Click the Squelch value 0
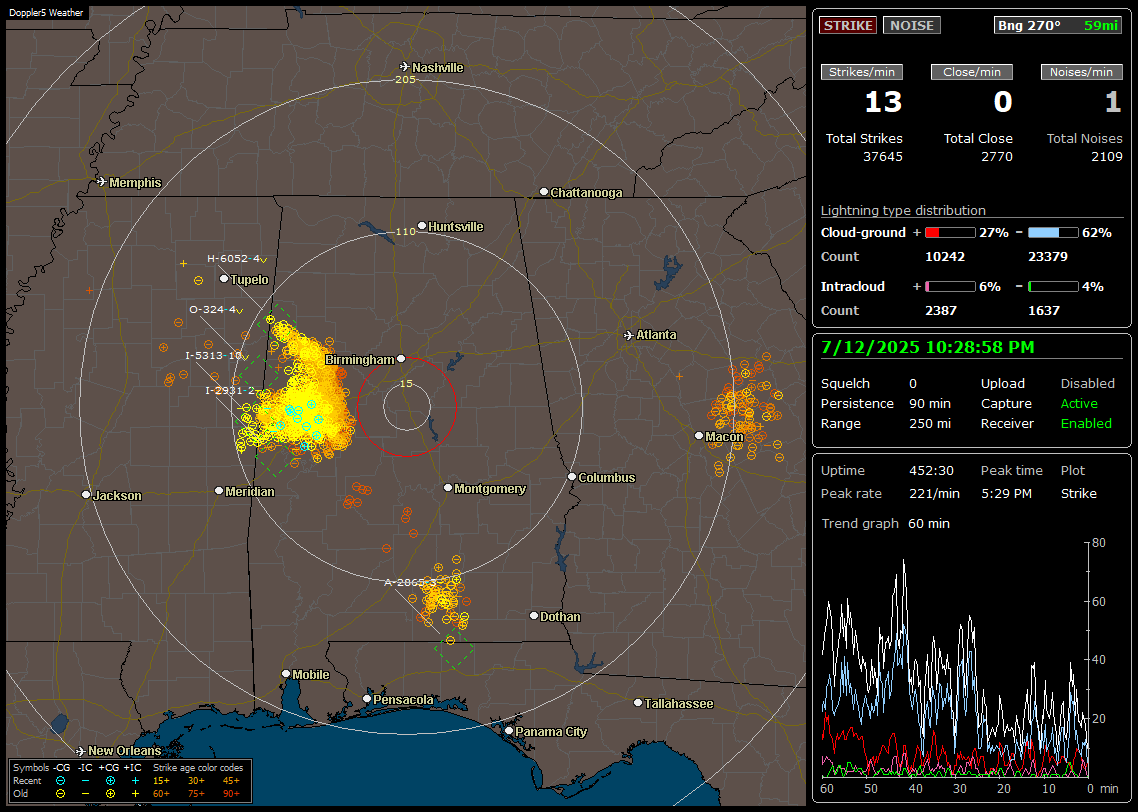This screenshot has width=1138, height=812. (x=913, y=383)
